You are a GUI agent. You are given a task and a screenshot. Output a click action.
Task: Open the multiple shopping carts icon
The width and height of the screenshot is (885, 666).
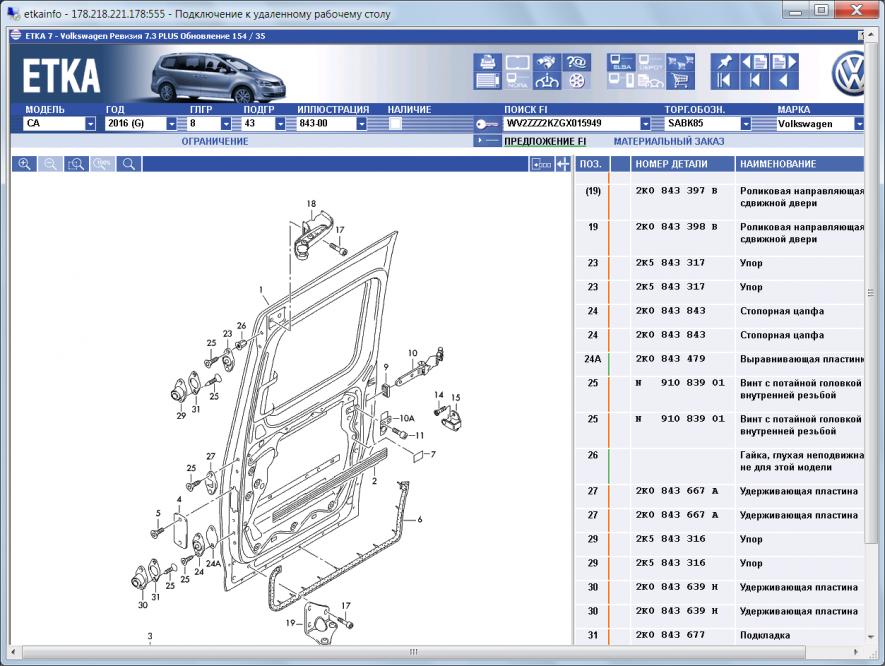pos(680,62)
